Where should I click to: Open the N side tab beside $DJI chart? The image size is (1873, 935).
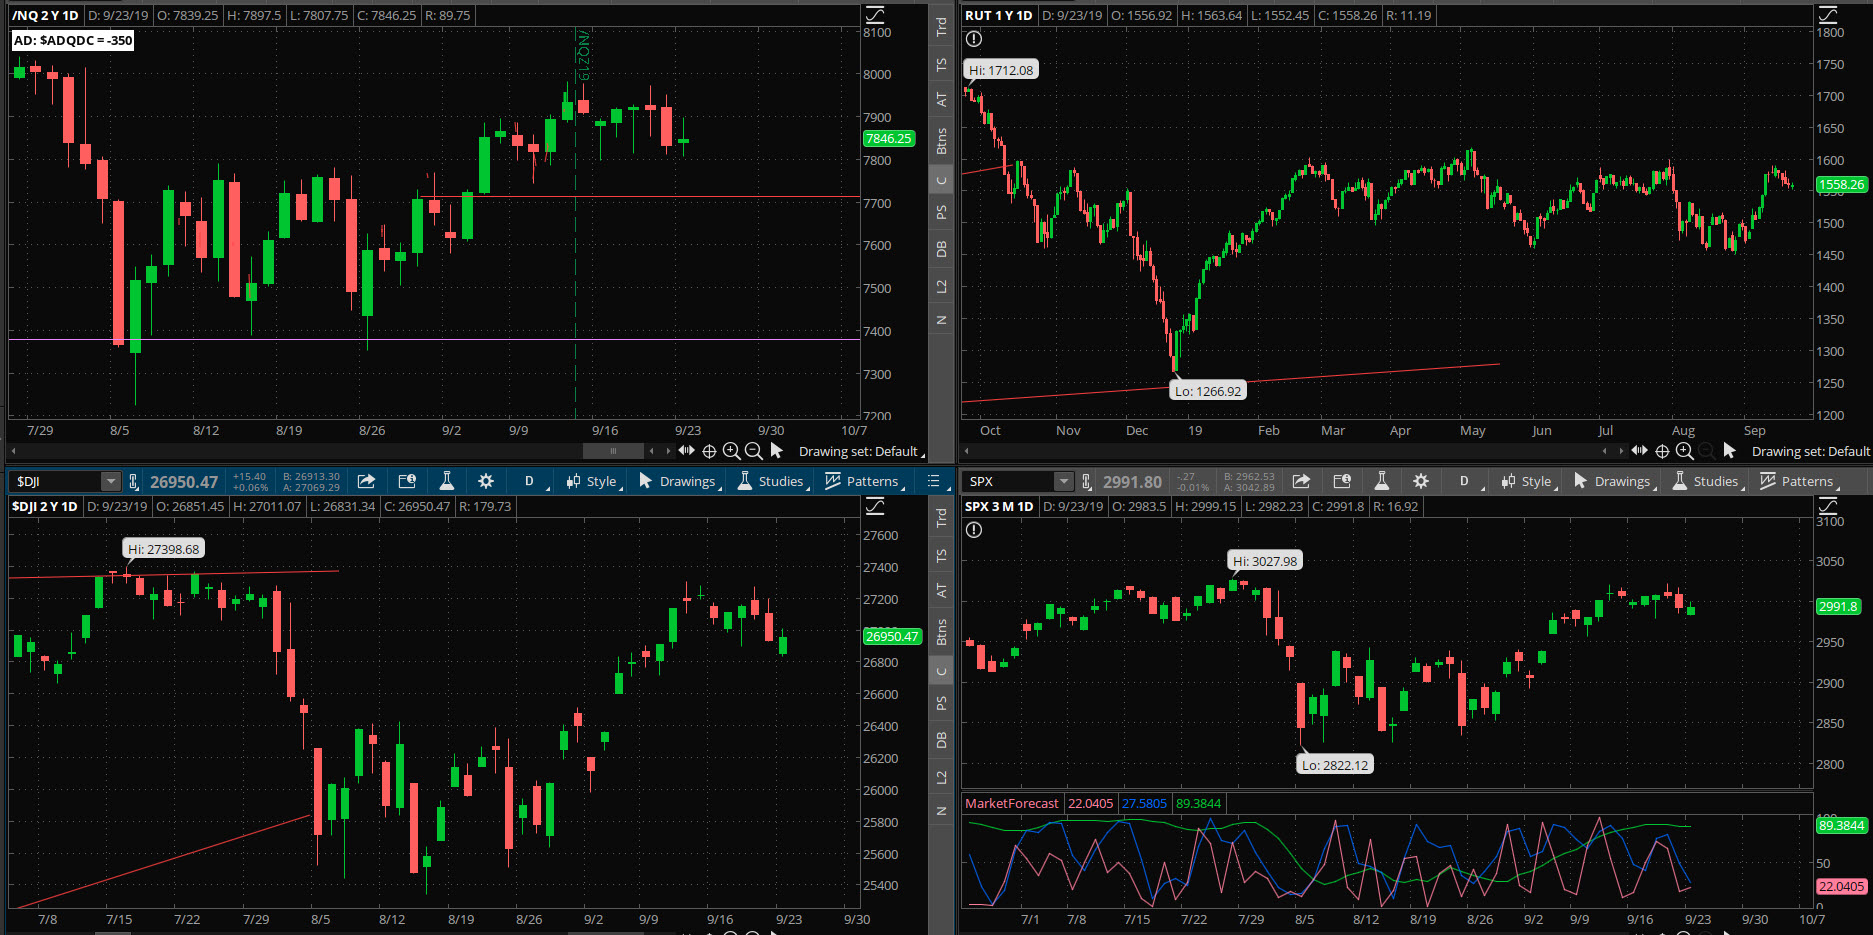(x=941, y=811)
